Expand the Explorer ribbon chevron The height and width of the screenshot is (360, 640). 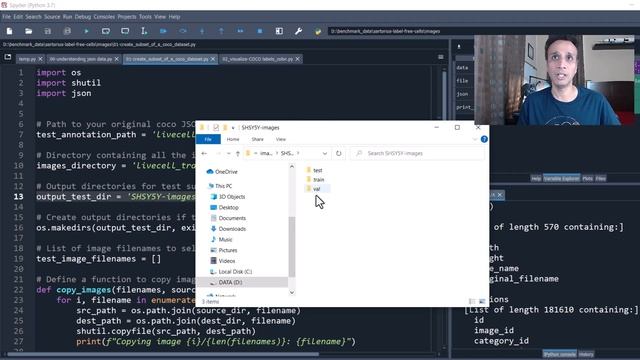pos(474,139)
